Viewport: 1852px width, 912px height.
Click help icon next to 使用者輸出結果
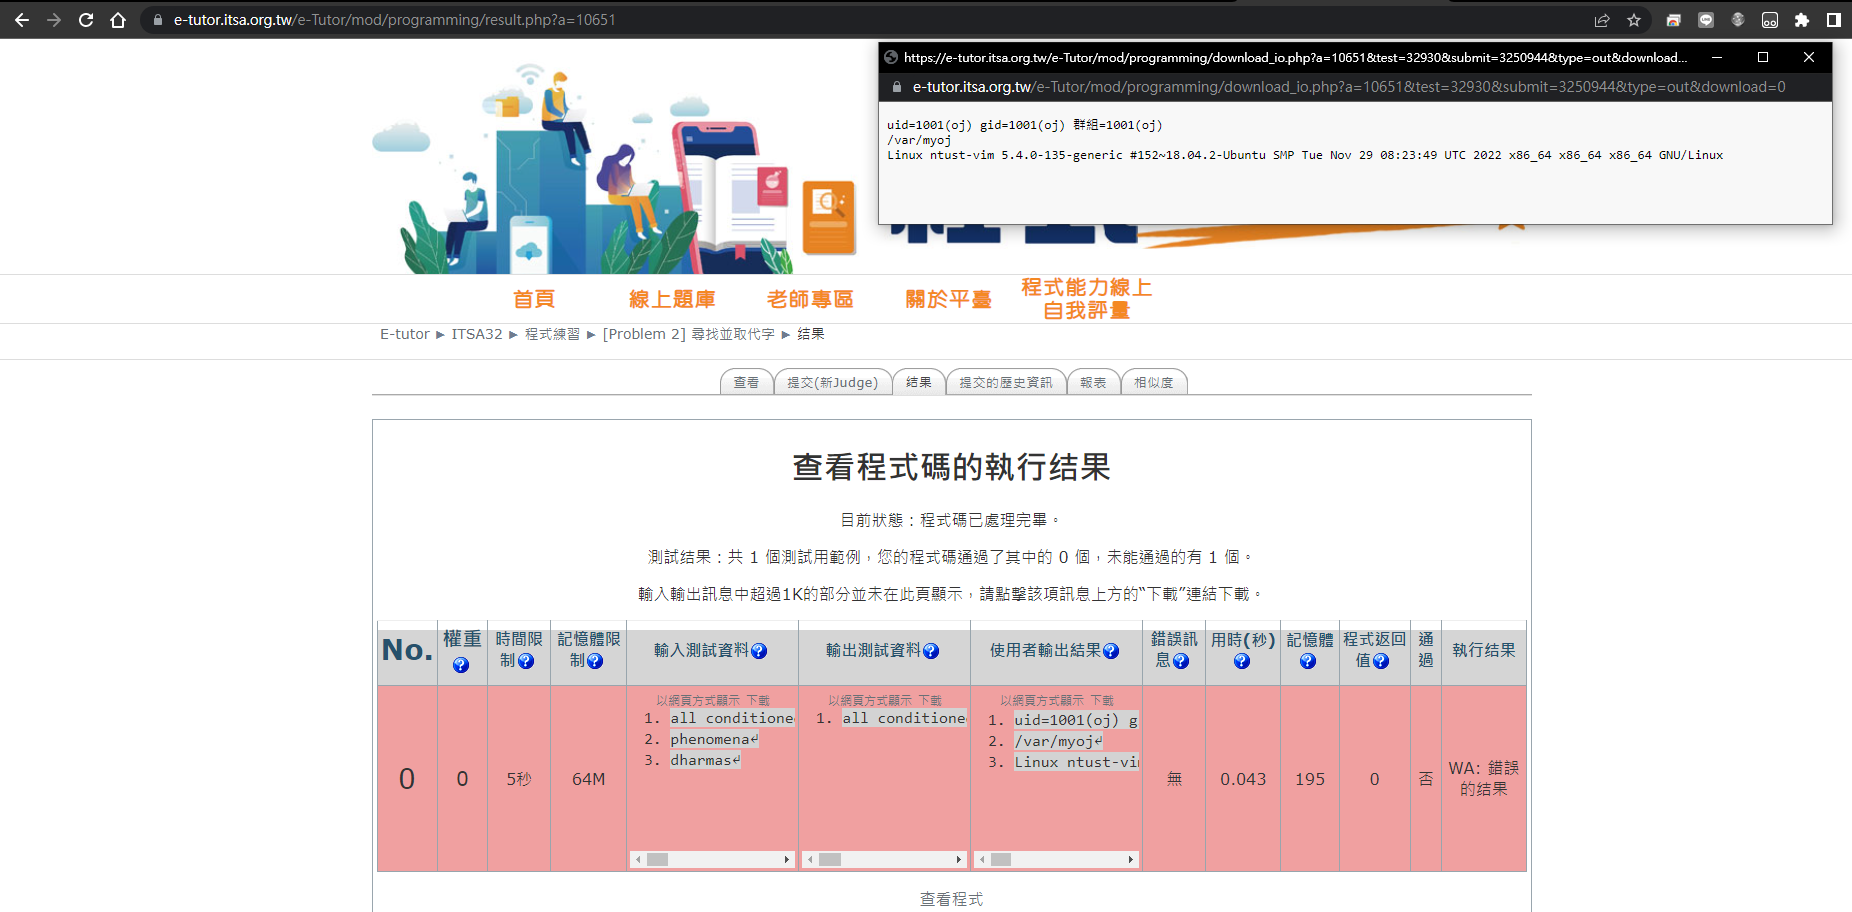click(1111, 651)
